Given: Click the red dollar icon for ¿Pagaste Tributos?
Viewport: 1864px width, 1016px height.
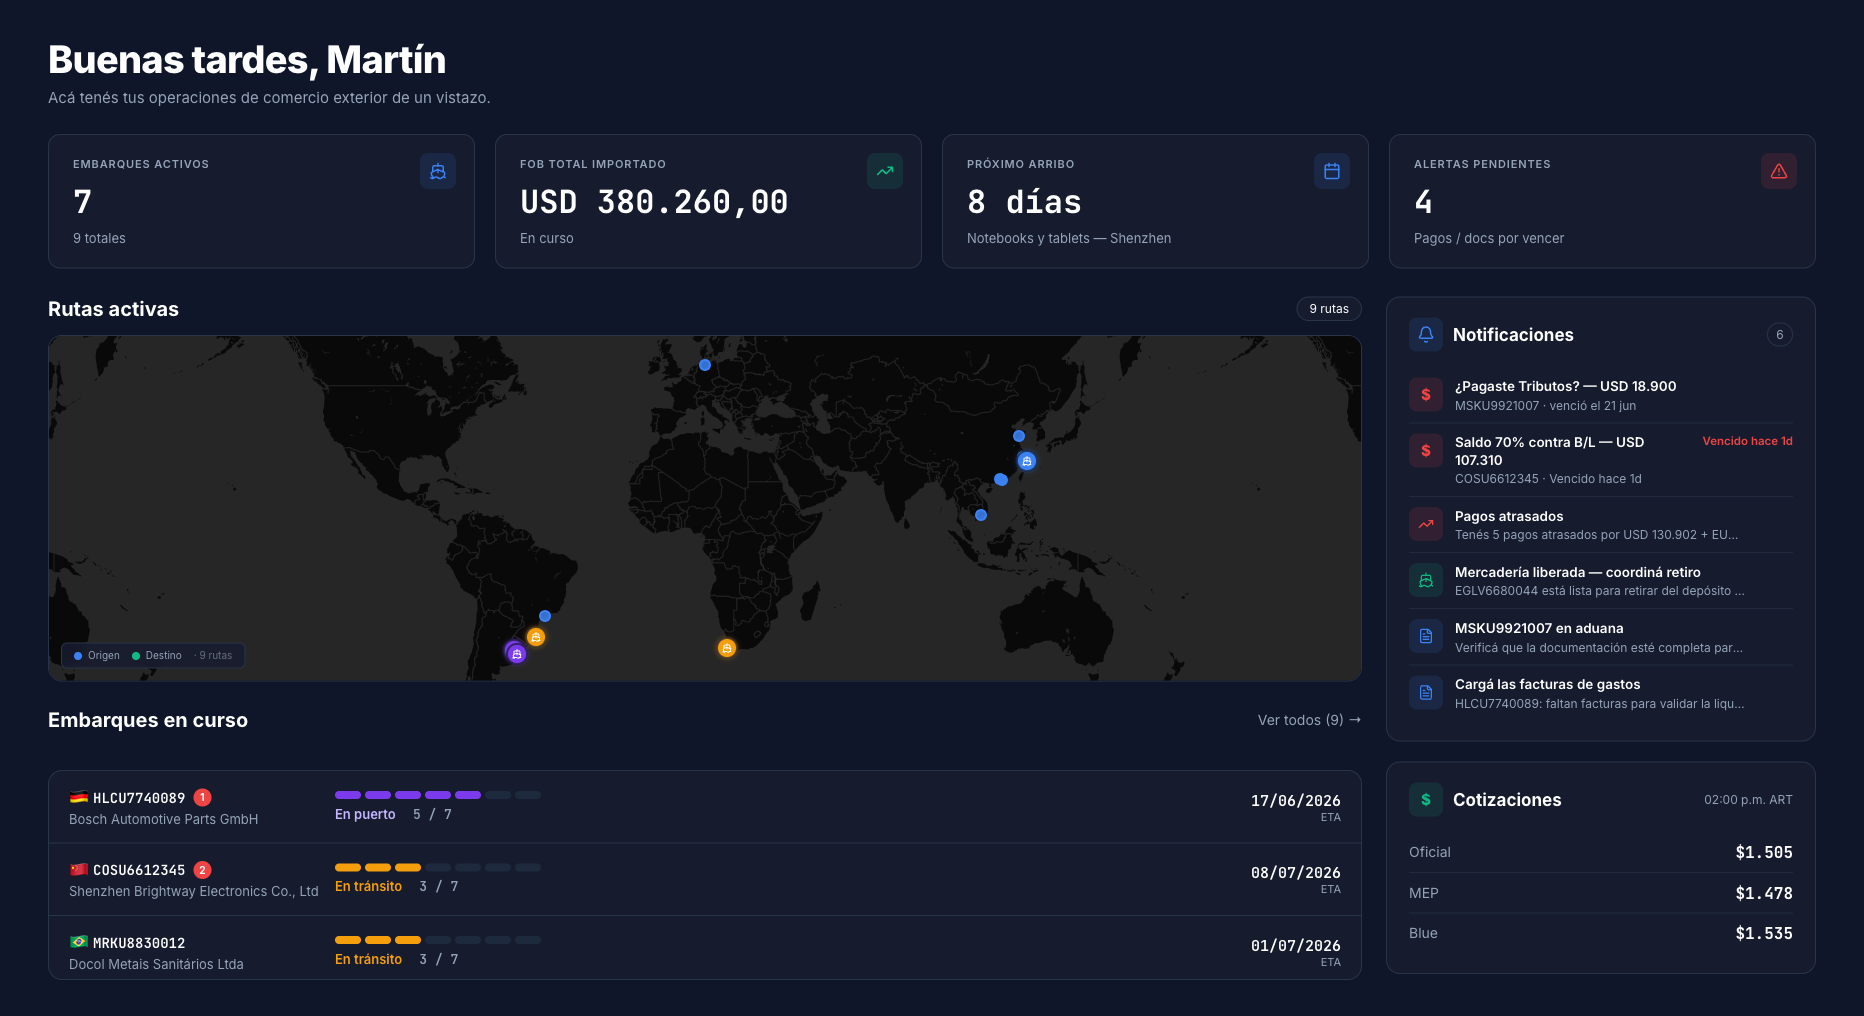Looking at the screenshot, I should click(x=1426, y=394).
